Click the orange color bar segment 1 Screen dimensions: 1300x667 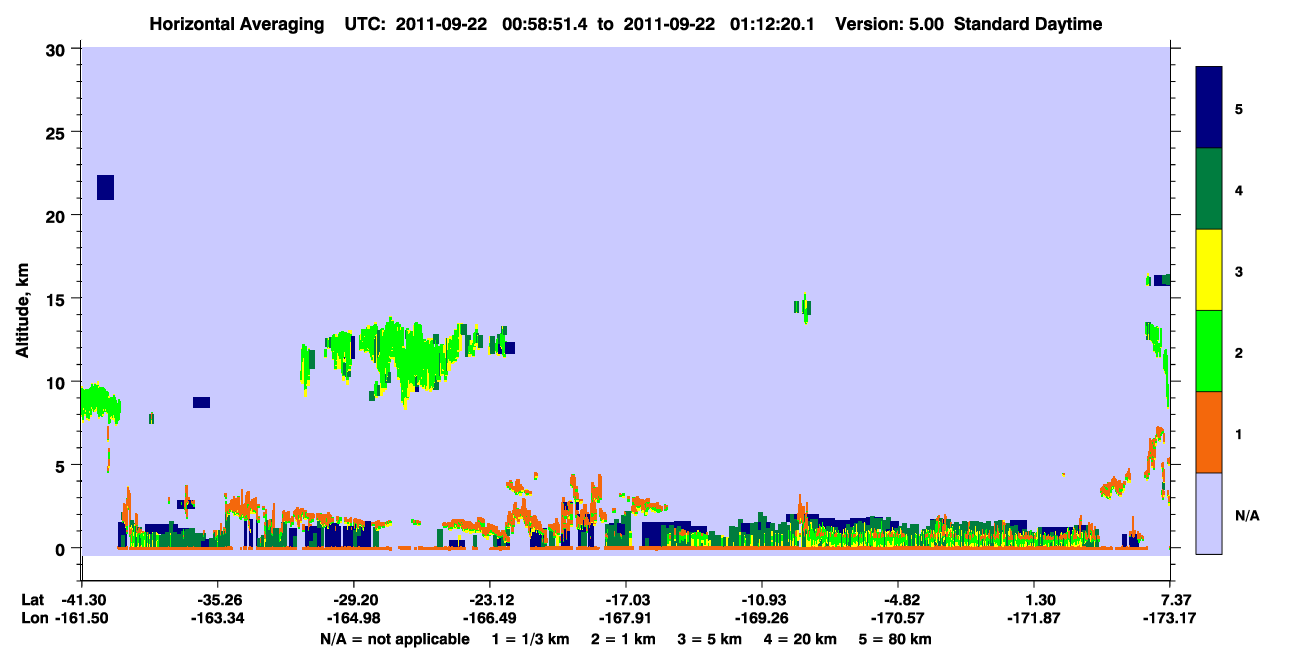pos(1209,432)
